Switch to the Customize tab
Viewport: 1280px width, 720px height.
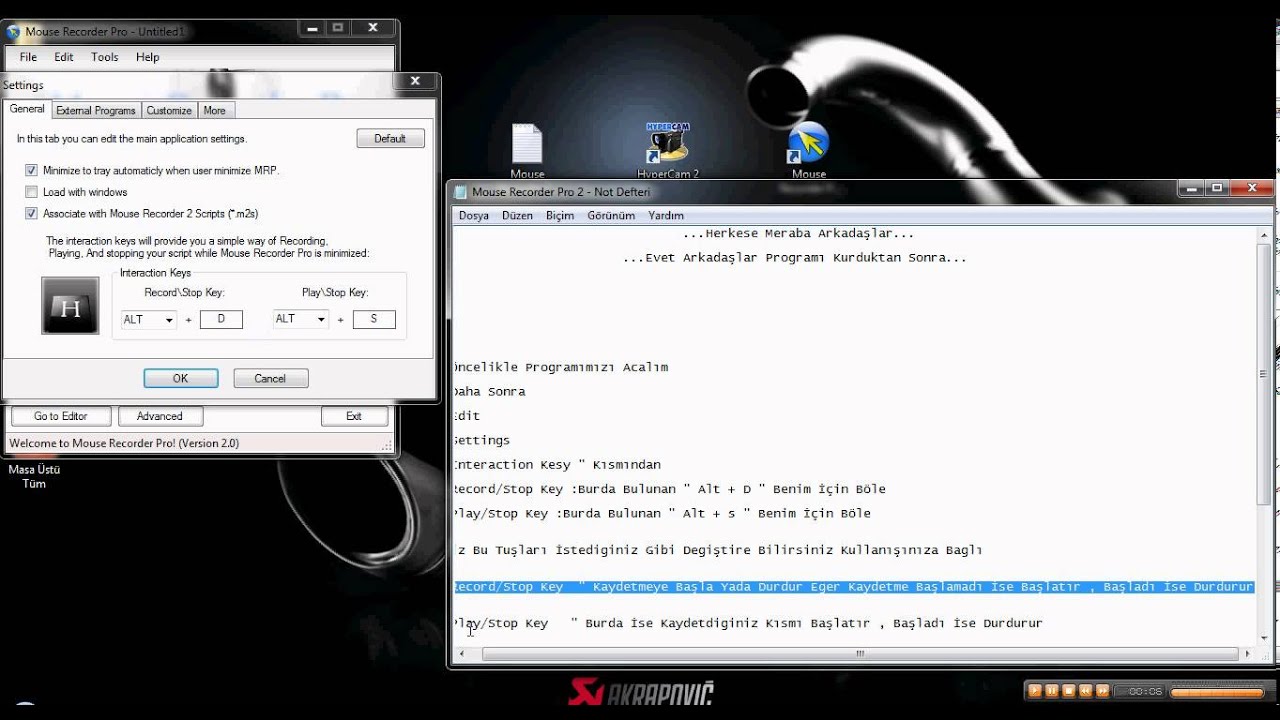(x=169, y=110)
